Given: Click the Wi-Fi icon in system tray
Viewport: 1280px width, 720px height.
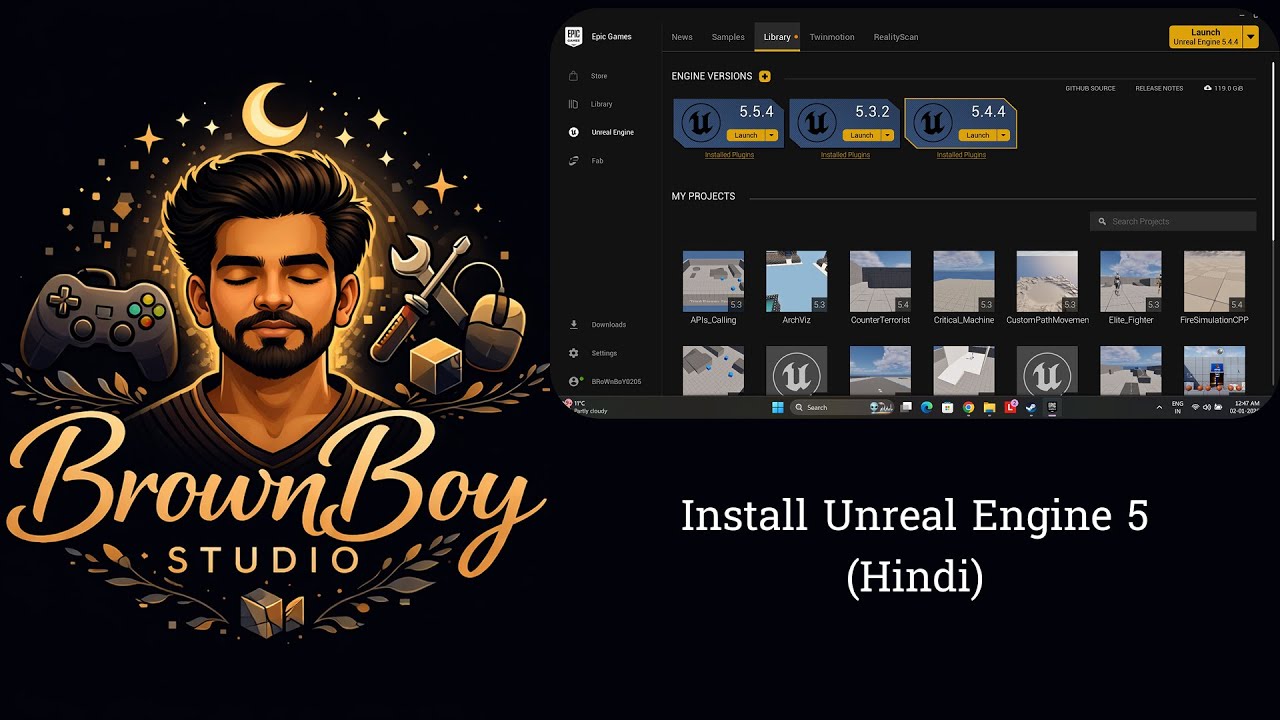Looking at the screenshot, I should 1195,407.
